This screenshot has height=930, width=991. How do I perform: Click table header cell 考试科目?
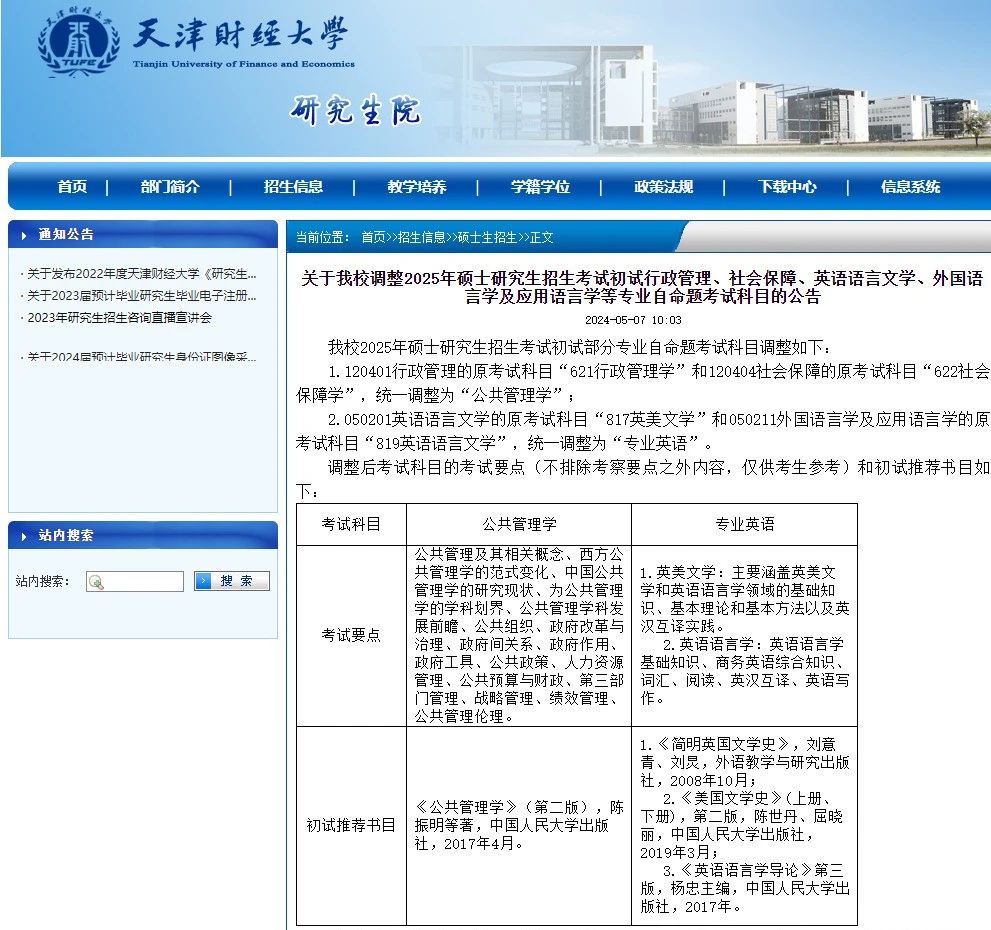pos(351,524)
